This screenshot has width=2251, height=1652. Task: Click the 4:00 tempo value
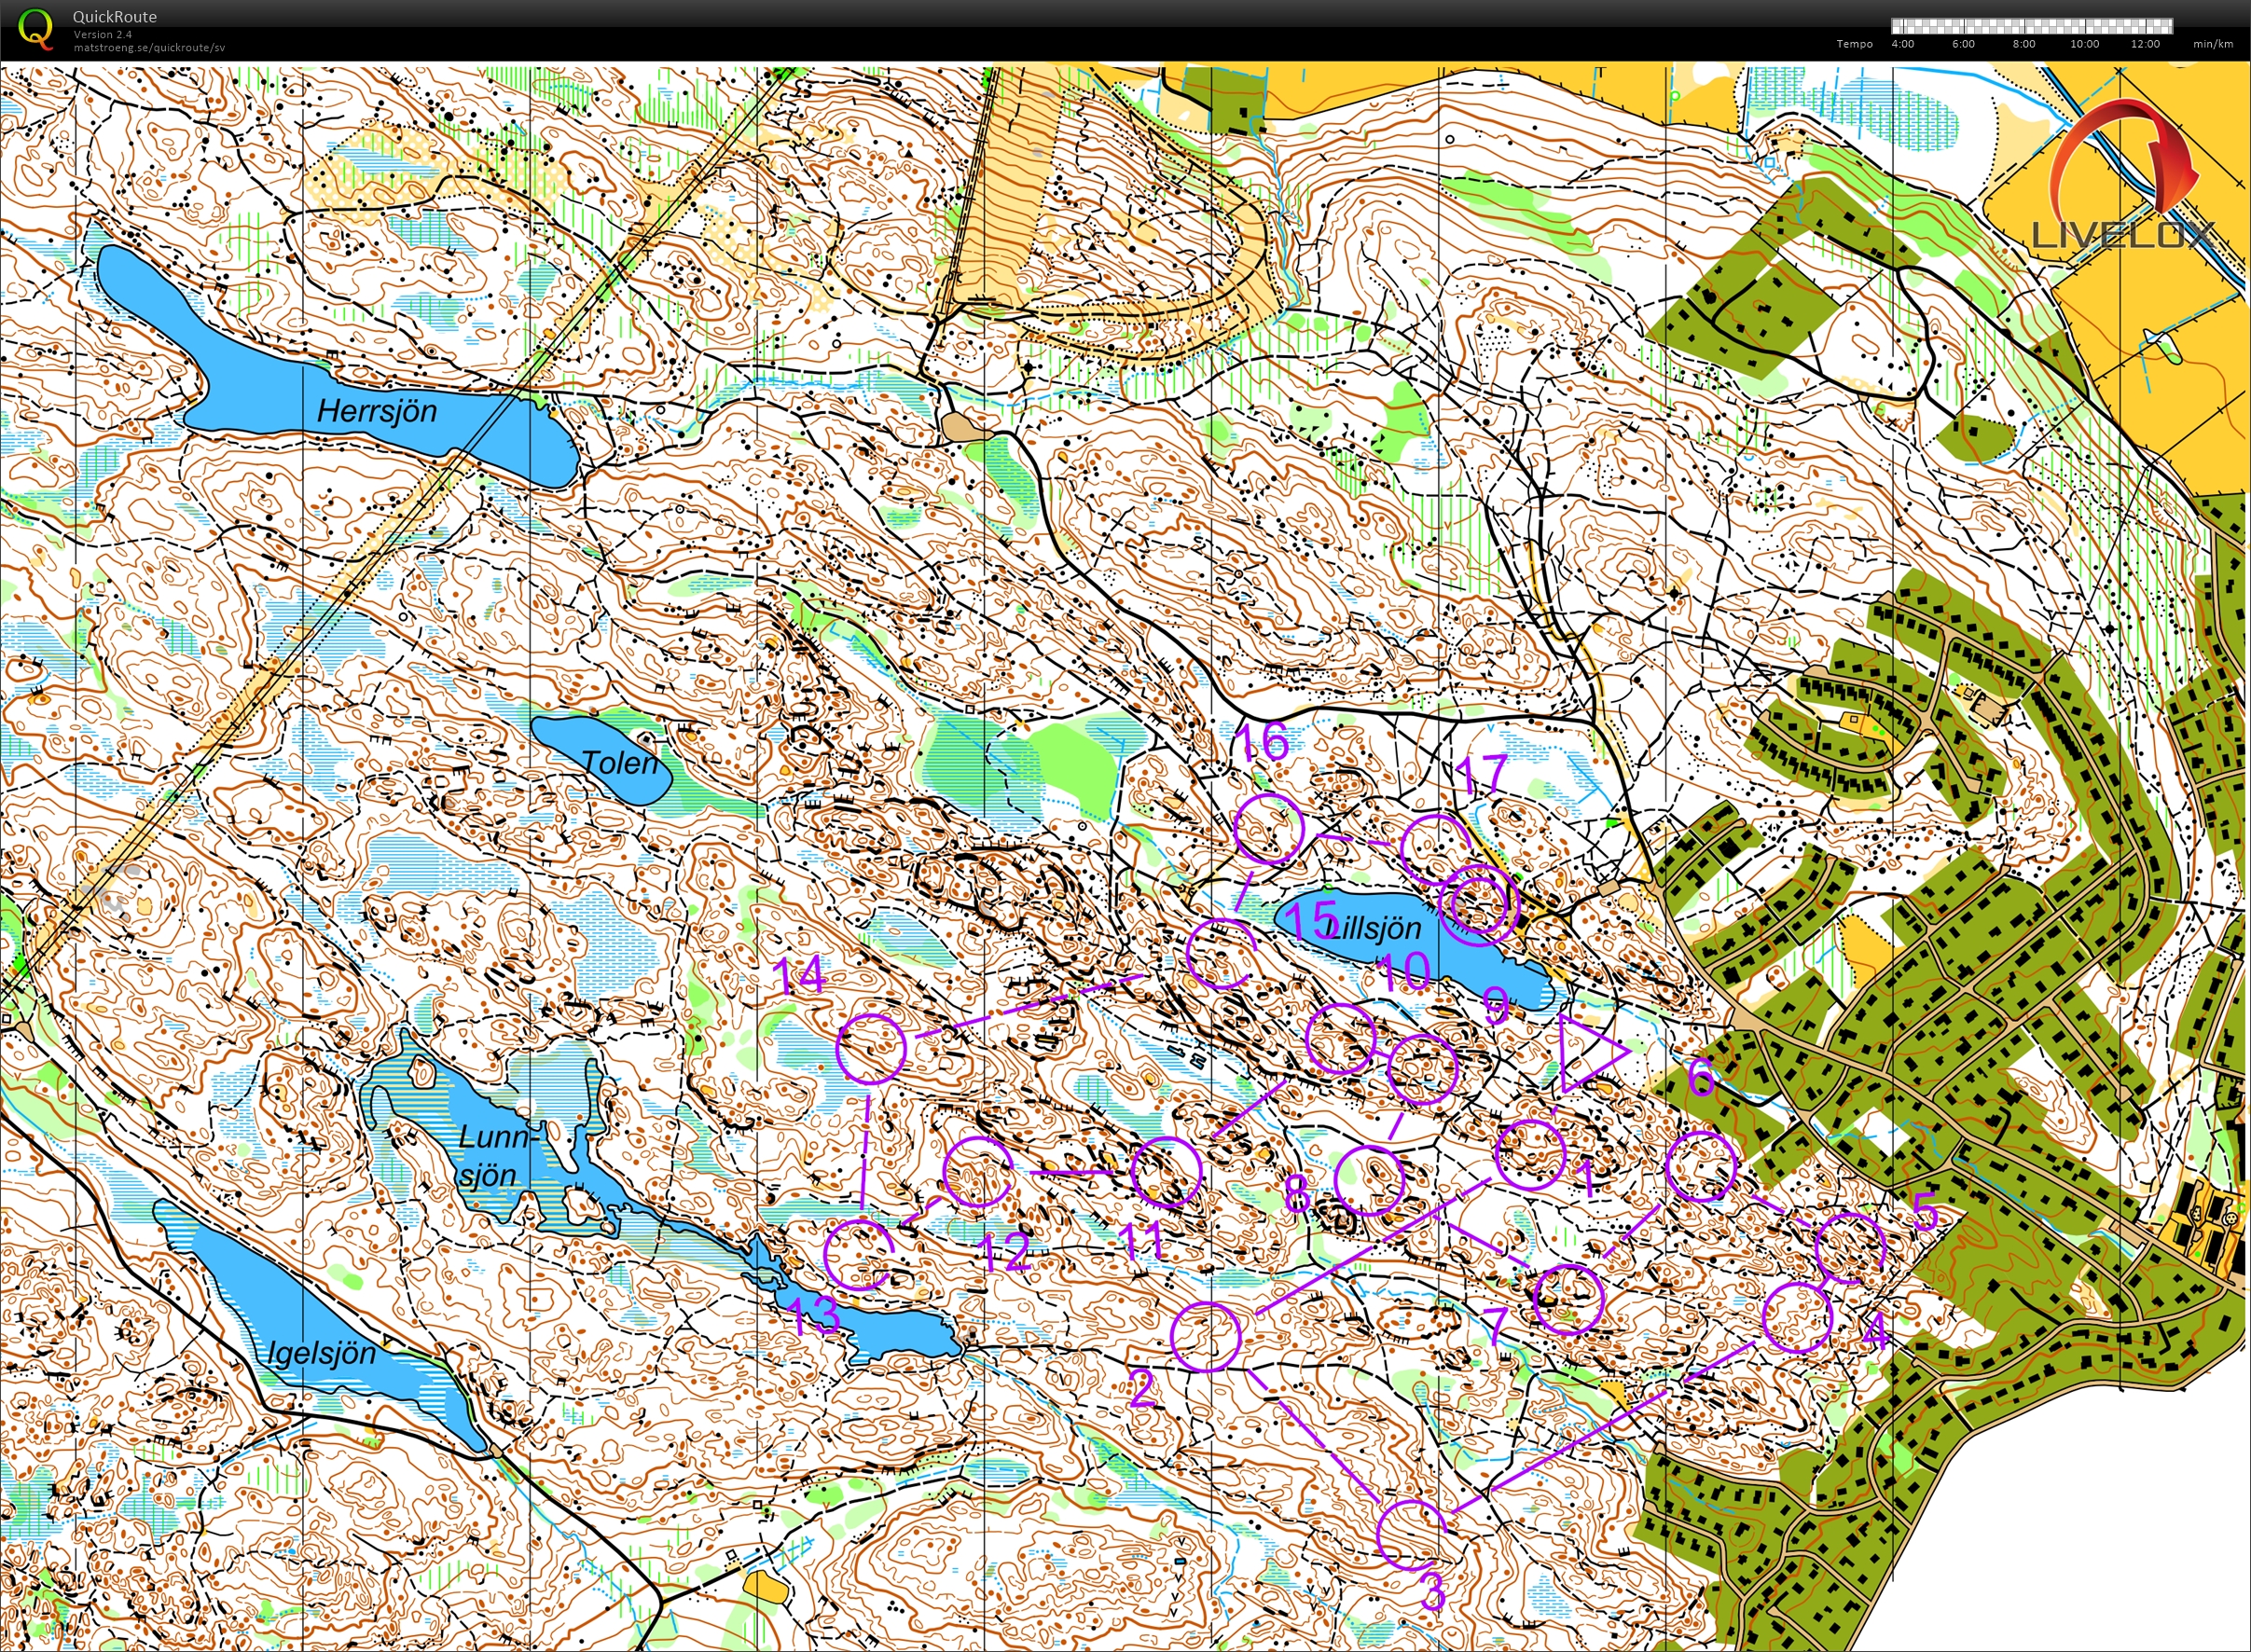[x=1903, y=44]
